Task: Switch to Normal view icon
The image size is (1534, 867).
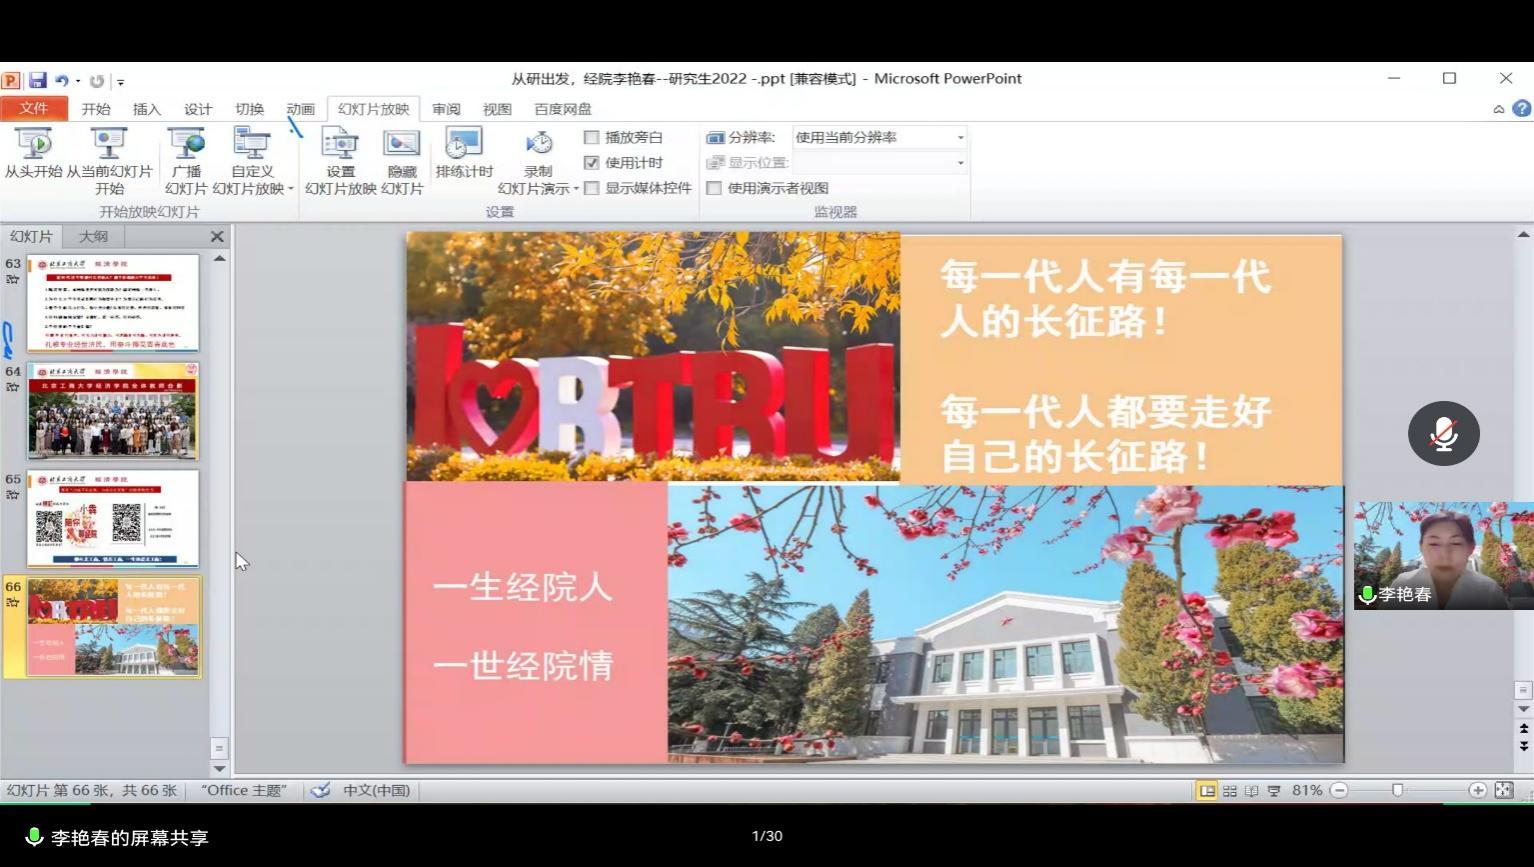Action: pyautogui.click(x=1207, y=790)
